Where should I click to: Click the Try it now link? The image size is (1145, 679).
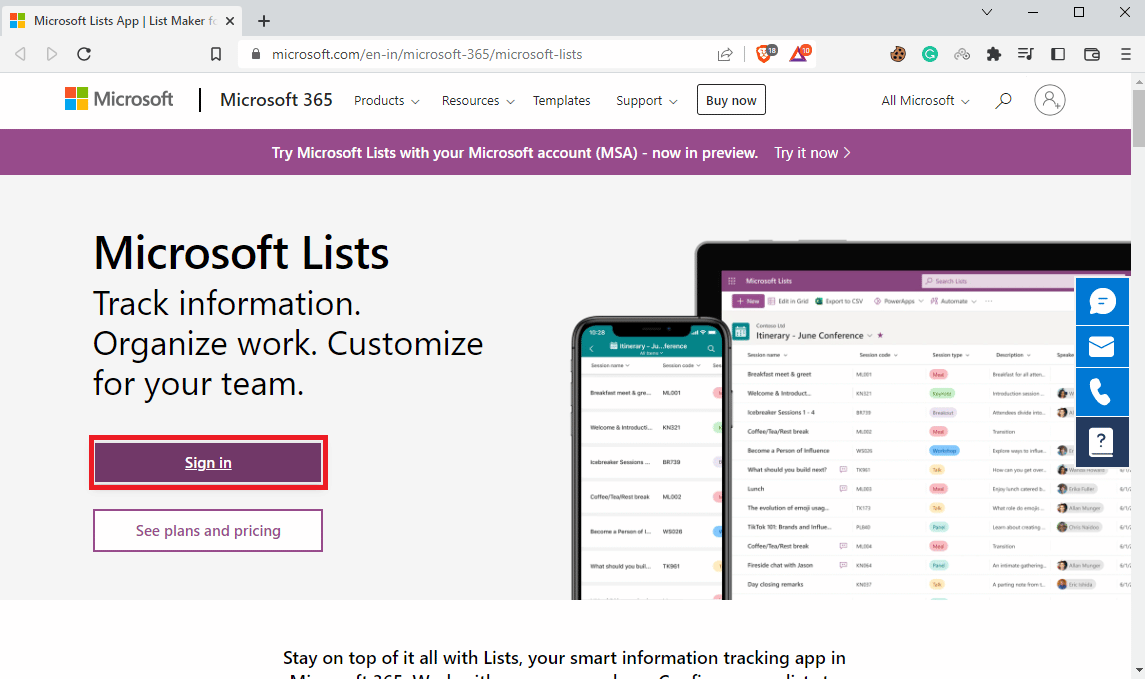[812, 153]
